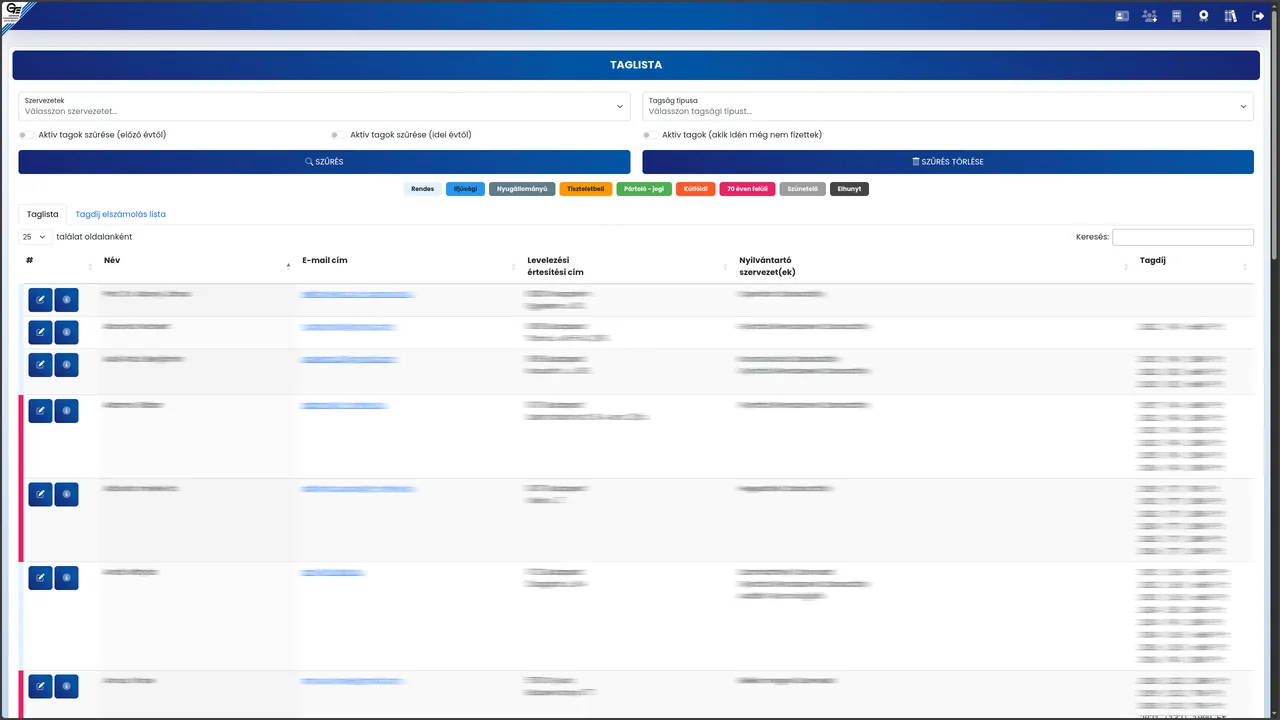Click the SZŰRÉS TÖRLÉSE button
This screenshot has height=720, width=1280.
click(948, 161)
